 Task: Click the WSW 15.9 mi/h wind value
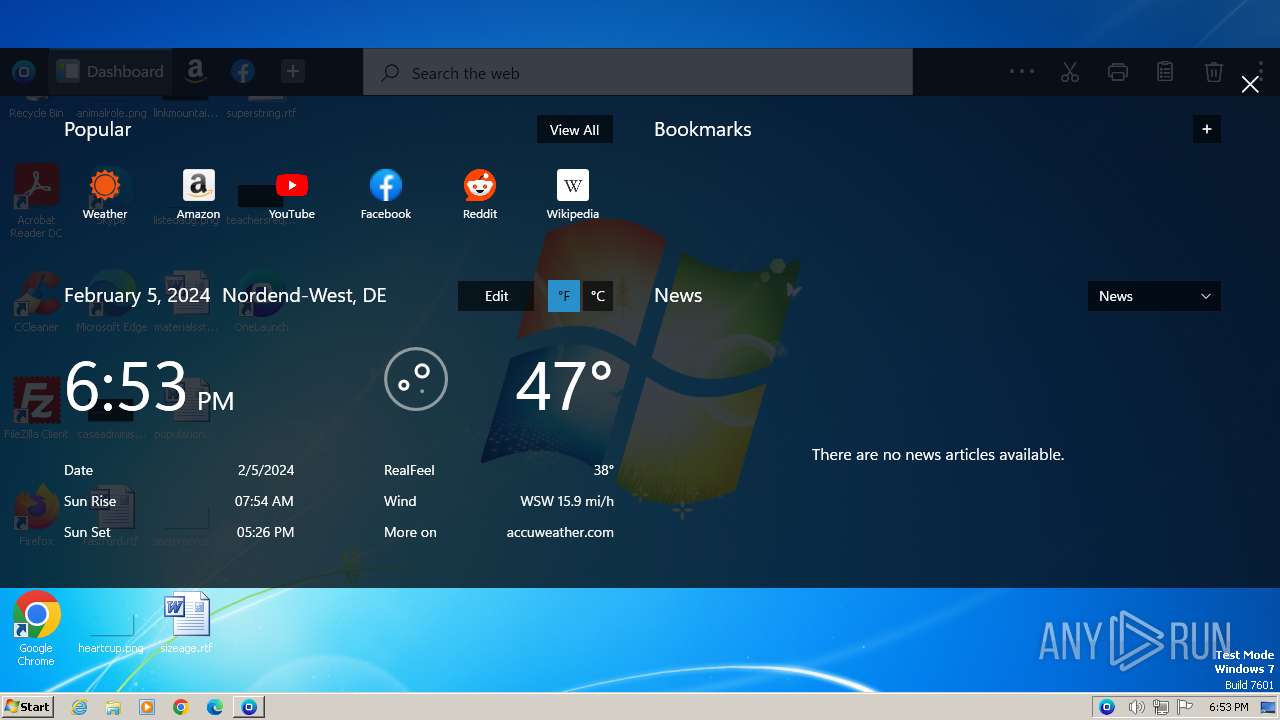567,501
